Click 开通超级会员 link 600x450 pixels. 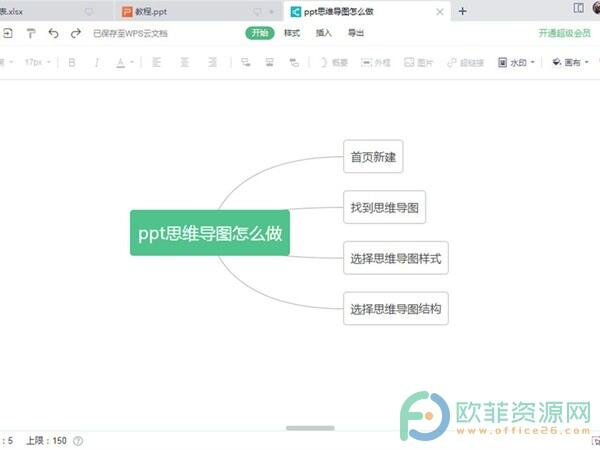565,33
